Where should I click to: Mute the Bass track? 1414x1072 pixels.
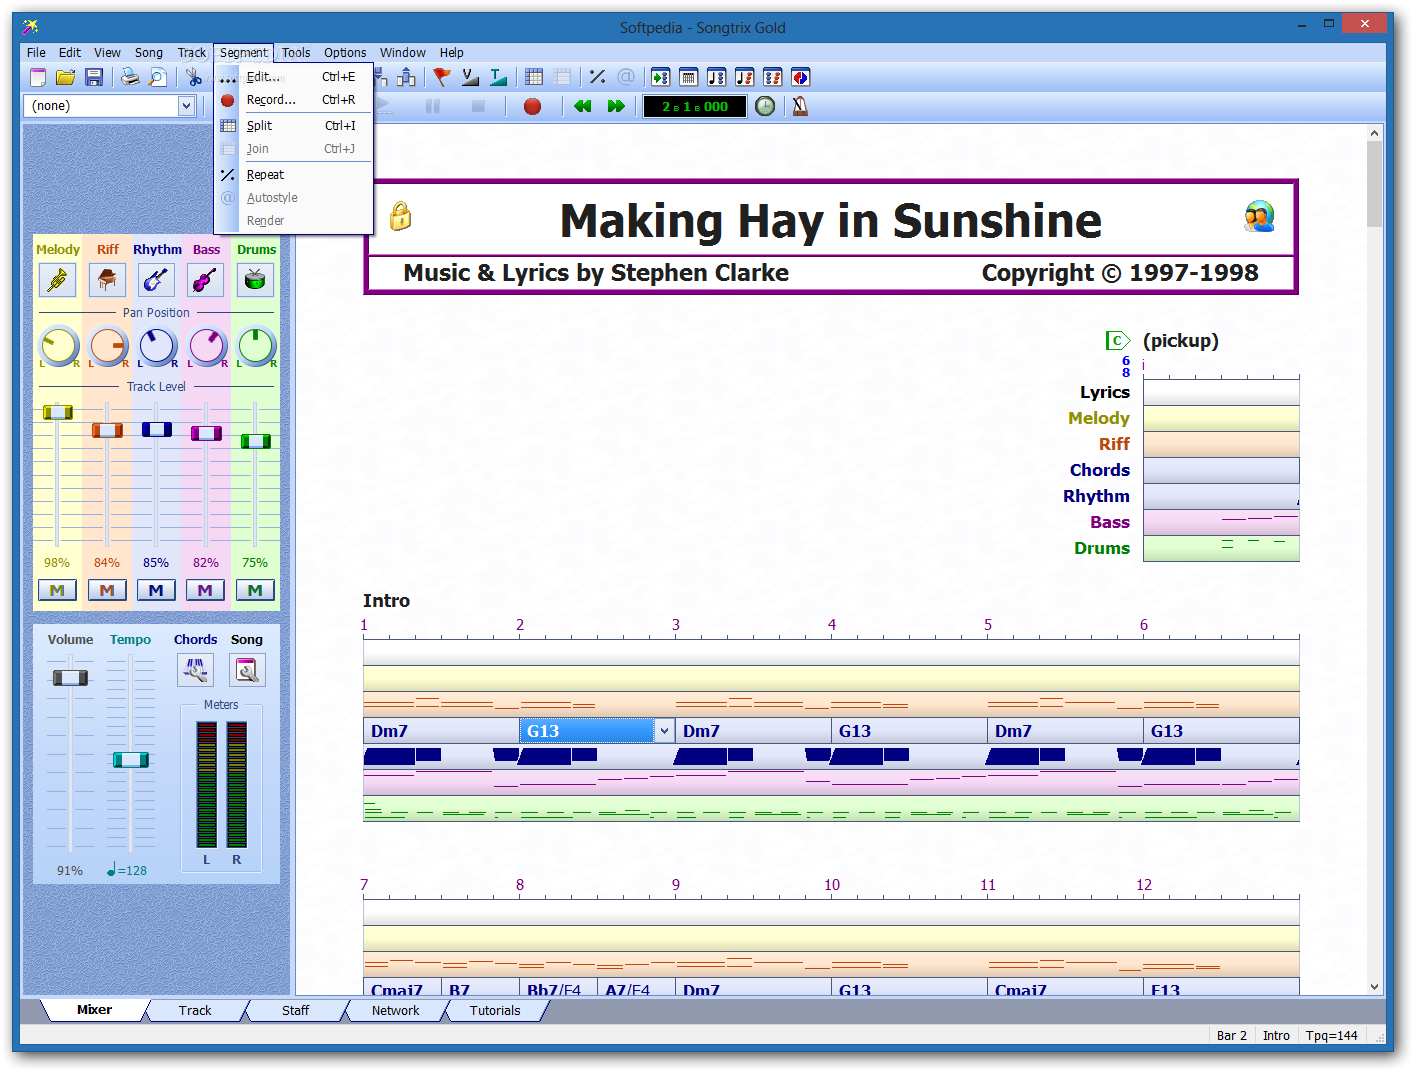click(x=205, y=590)
